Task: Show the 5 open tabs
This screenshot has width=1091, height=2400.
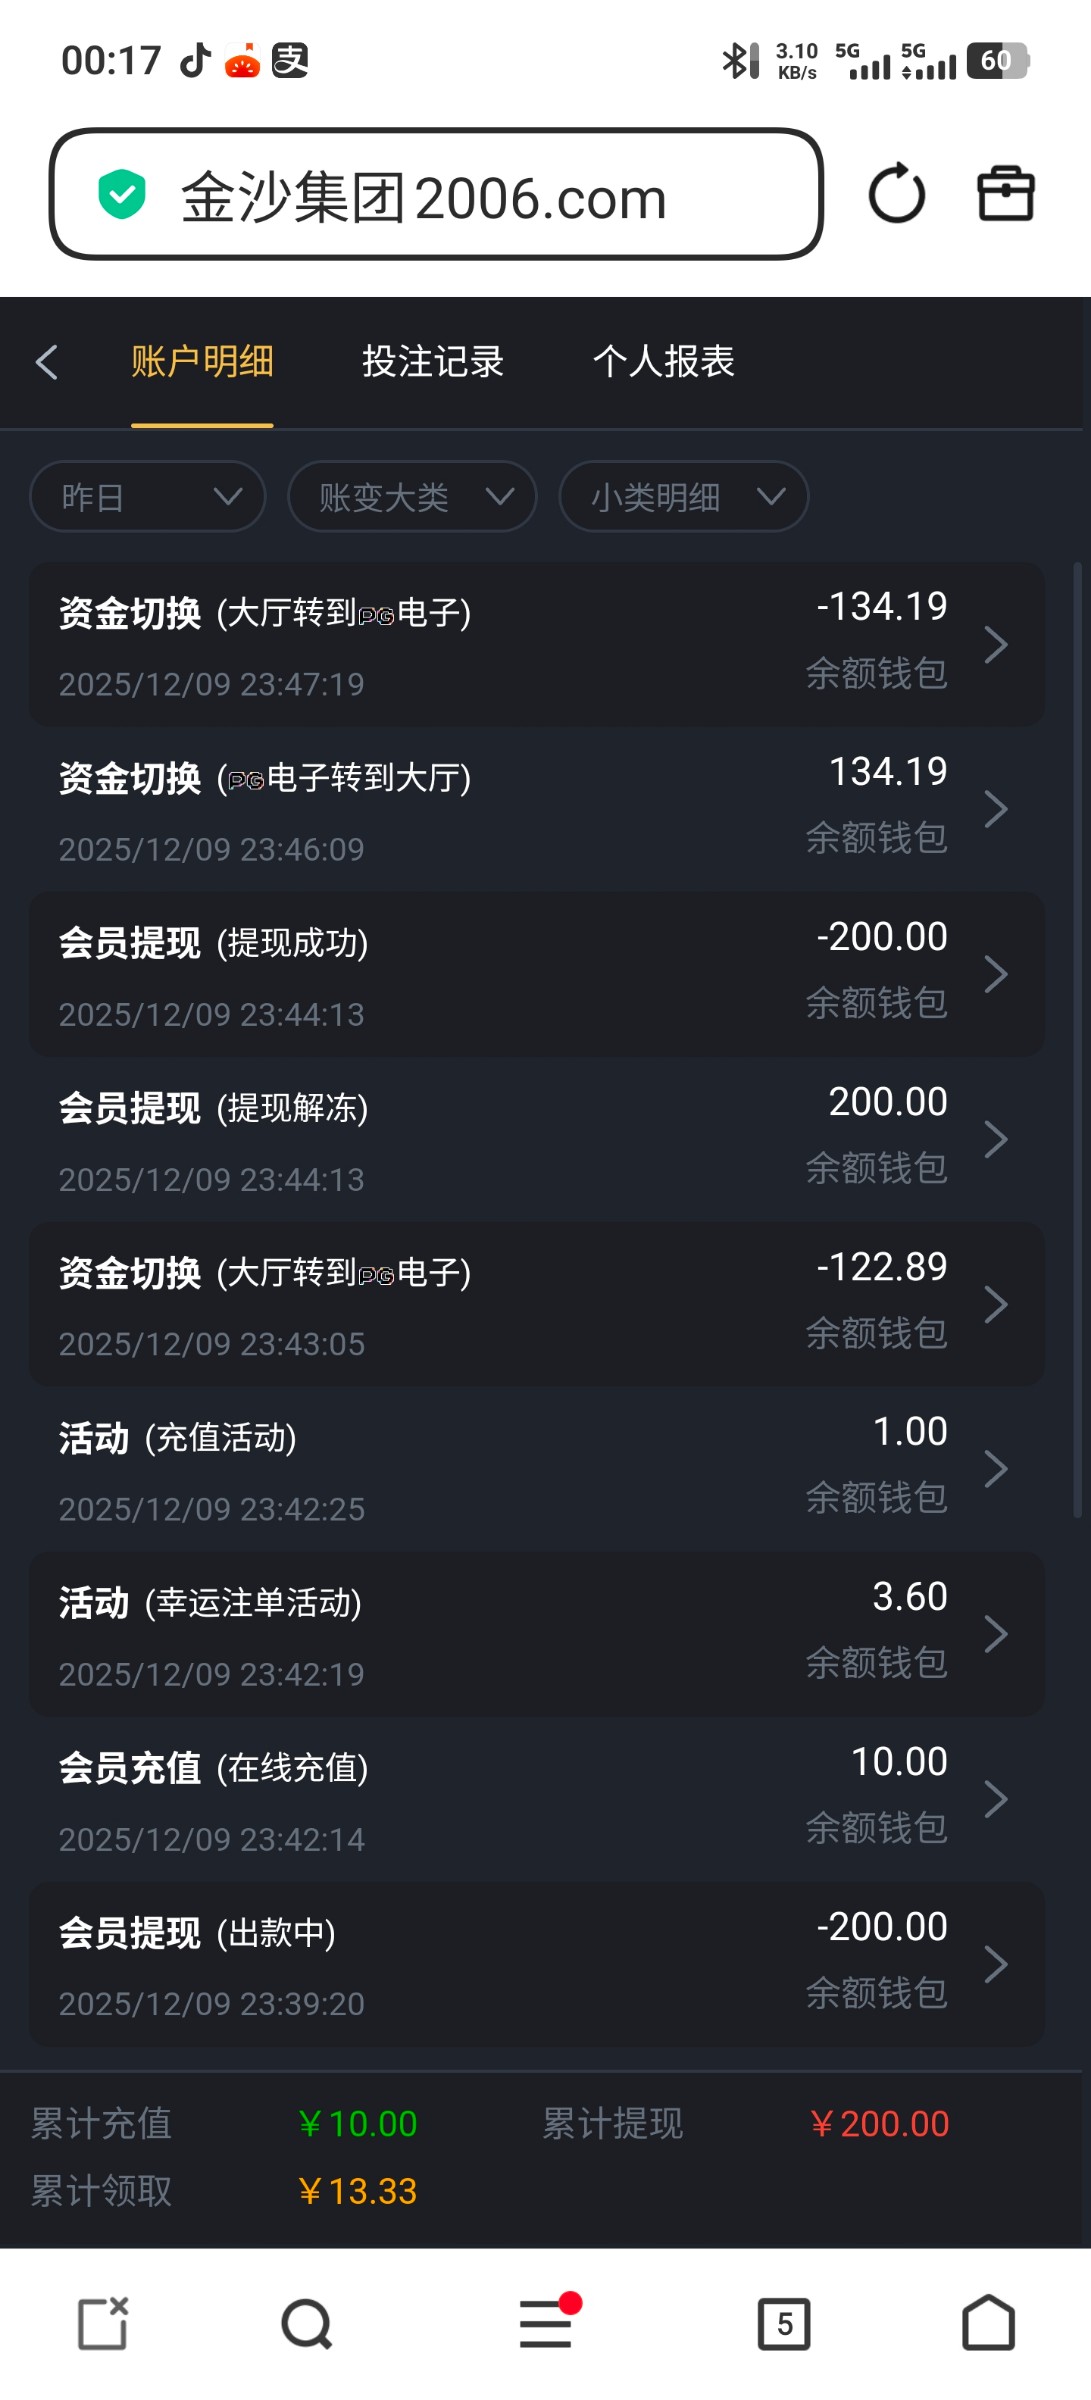Action: [784, 2324]
